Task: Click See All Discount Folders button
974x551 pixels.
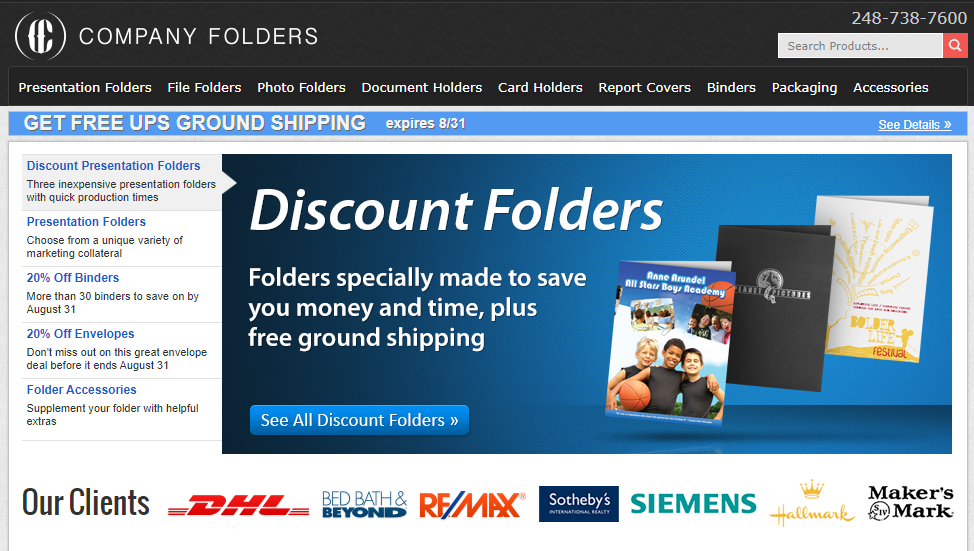Action: 359,420
